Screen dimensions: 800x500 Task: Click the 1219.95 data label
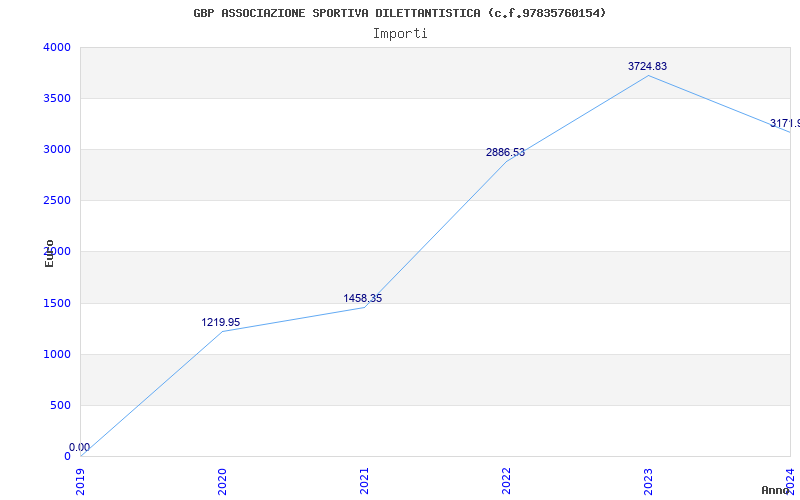point(220,322)
